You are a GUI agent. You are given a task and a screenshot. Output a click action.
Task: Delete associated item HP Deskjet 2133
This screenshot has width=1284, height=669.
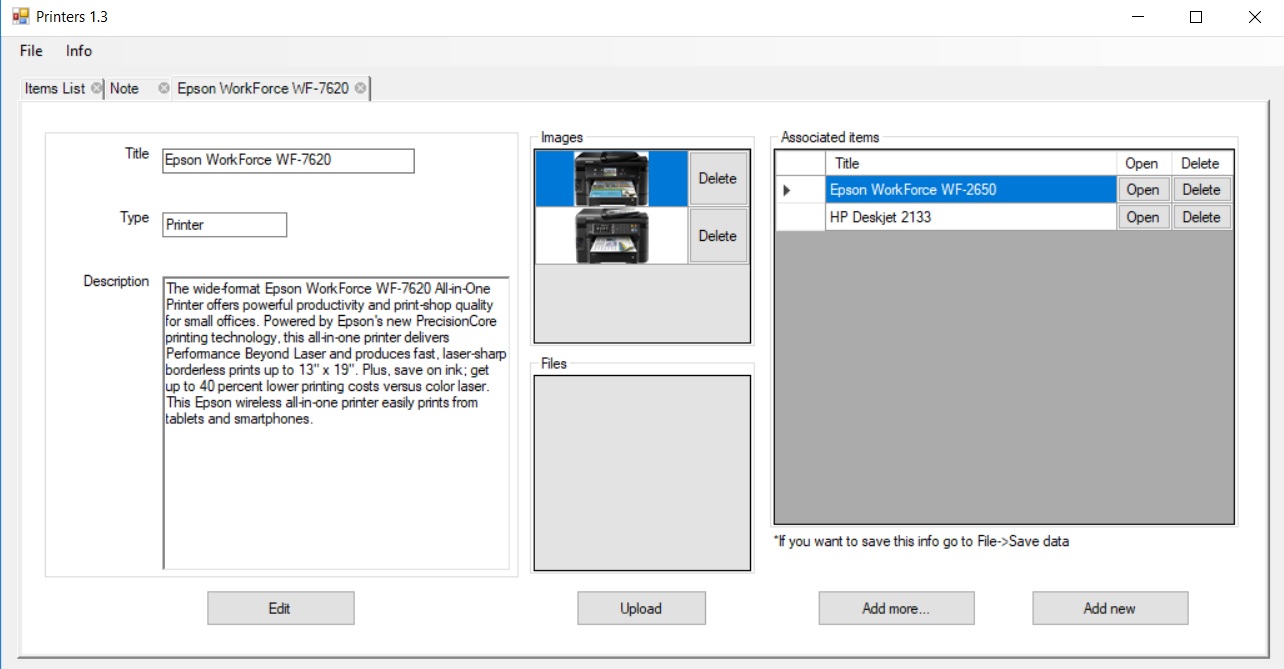(x=1201, y=217)
